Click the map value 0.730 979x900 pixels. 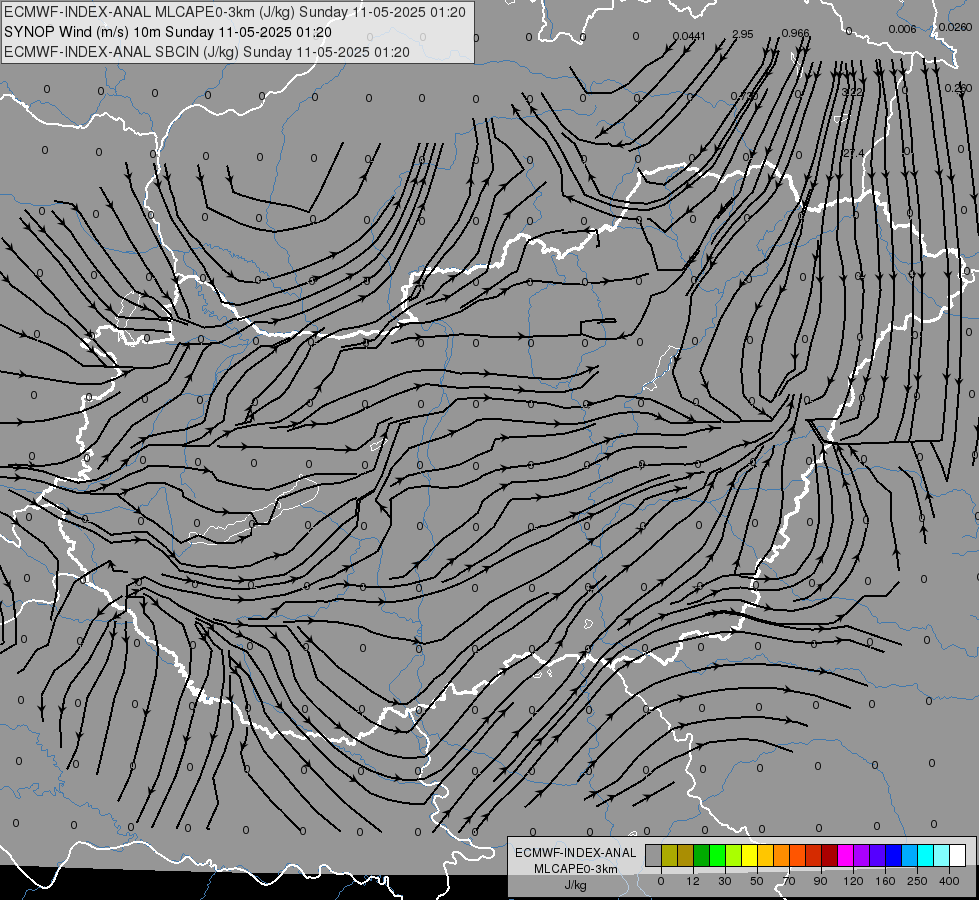click(x=744, y=96)
